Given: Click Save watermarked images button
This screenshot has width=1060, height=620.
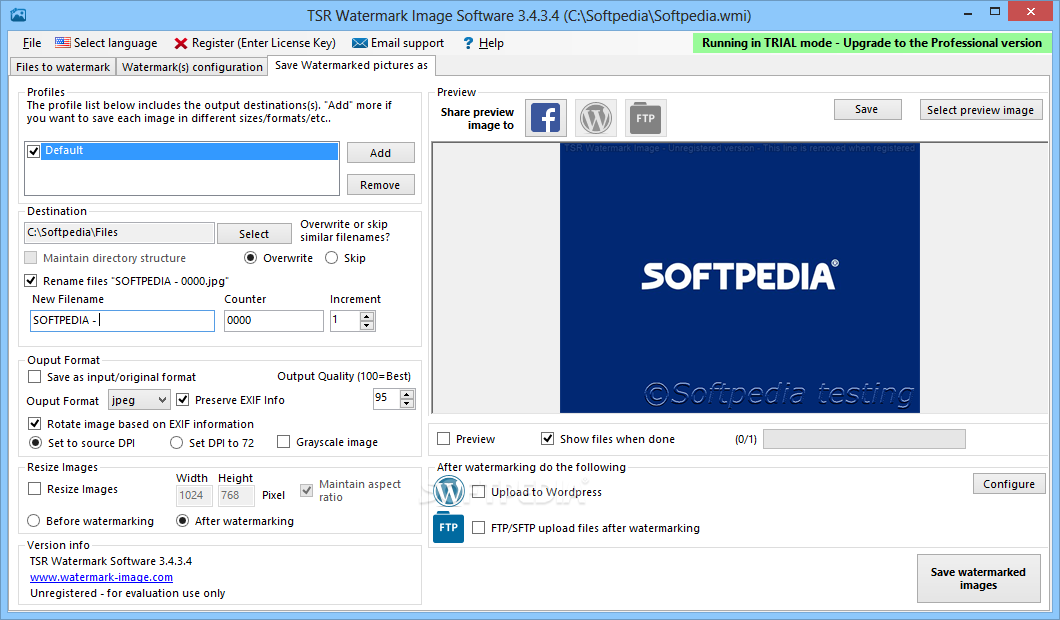Looking at the screenshot, I should coord(978,579).
